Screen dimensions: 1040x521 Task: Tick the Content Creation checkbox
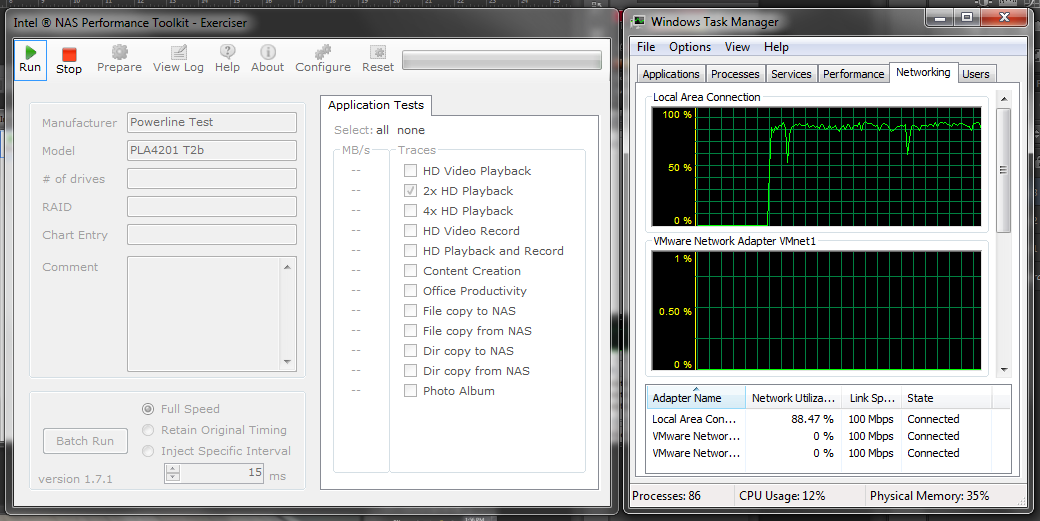click(x=411, y=270)
